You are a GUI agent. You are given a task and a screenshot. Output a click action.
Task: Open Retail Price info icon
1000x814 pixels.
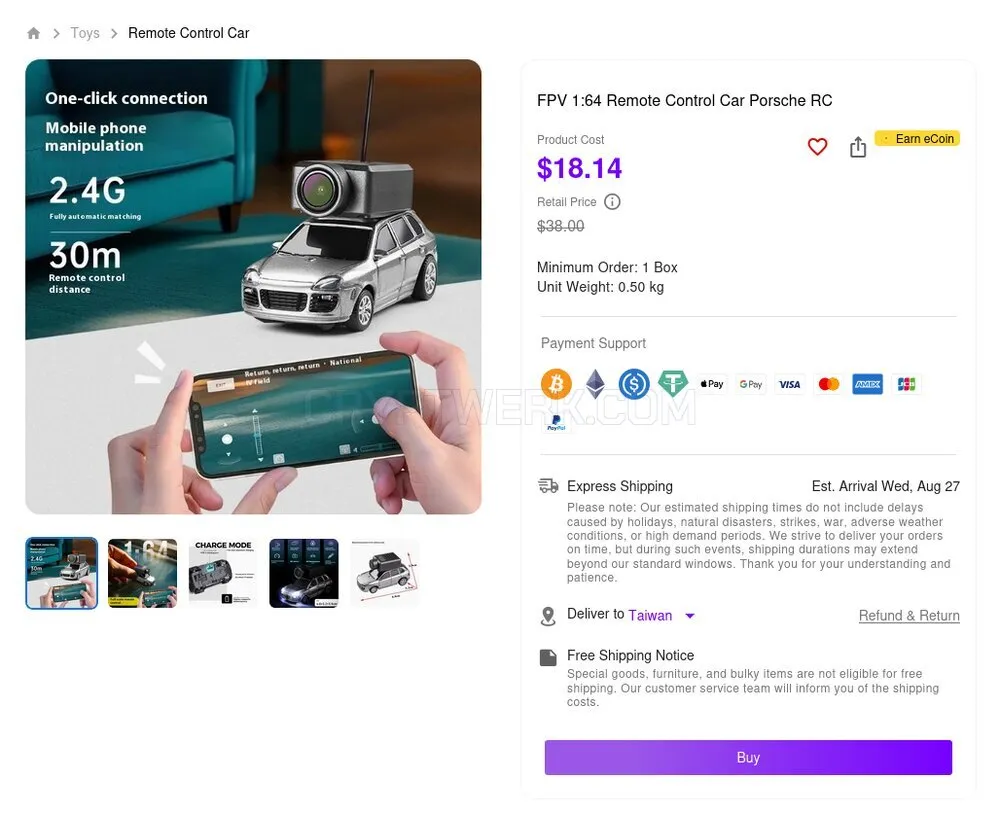612,202
